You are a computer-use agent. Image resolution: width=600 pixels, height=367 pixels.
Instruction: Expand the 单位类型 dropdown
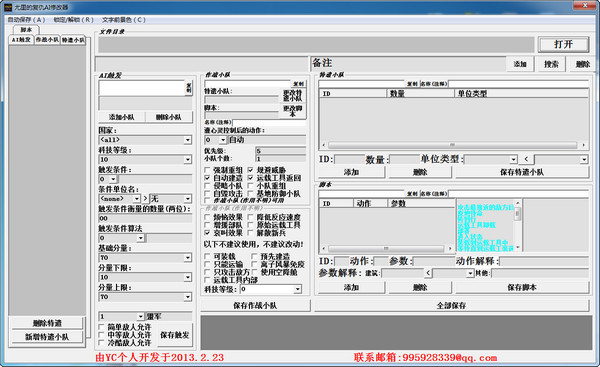coord(513,159)
